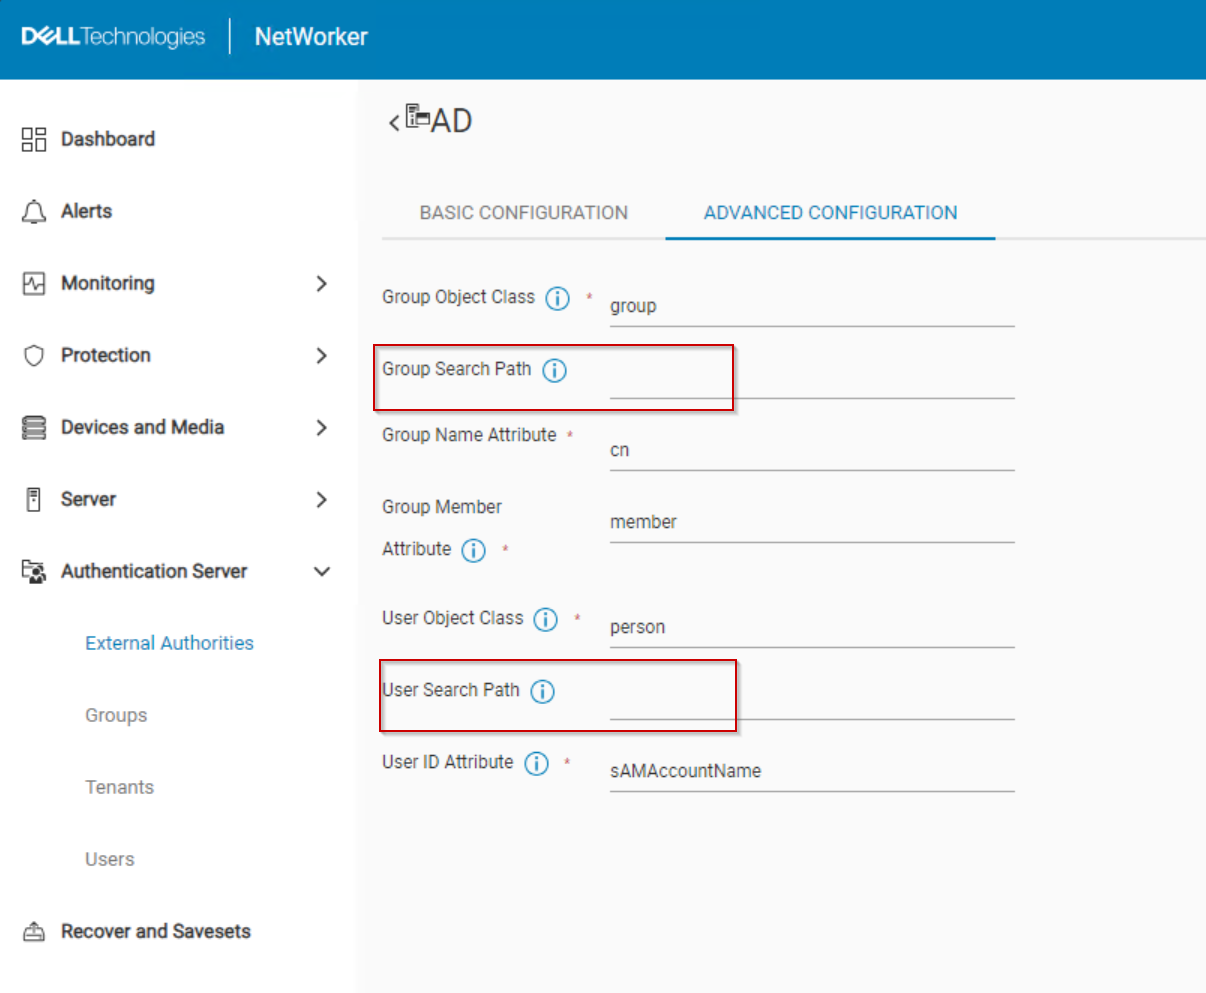Screen dimensions: 1206x993
Task: Show the User Search Path info tooltip
Action: [543, 691]
